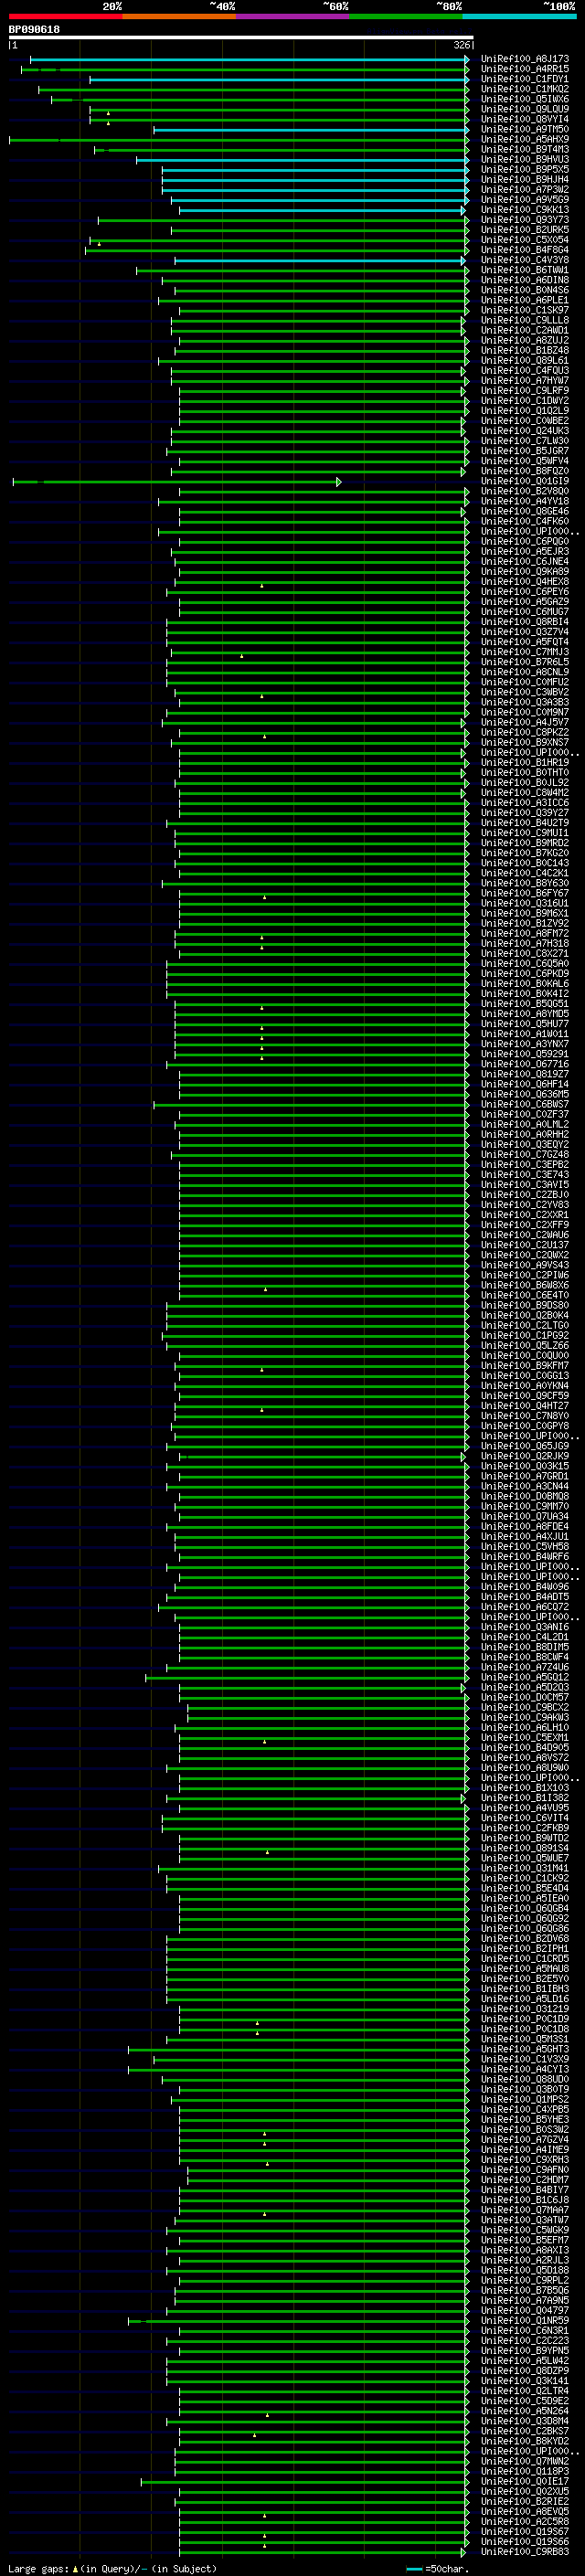585x2576 pixels.
Task: Click the cyan alignment bar of UniRef100_A8J173
Action: coord(249,60)
